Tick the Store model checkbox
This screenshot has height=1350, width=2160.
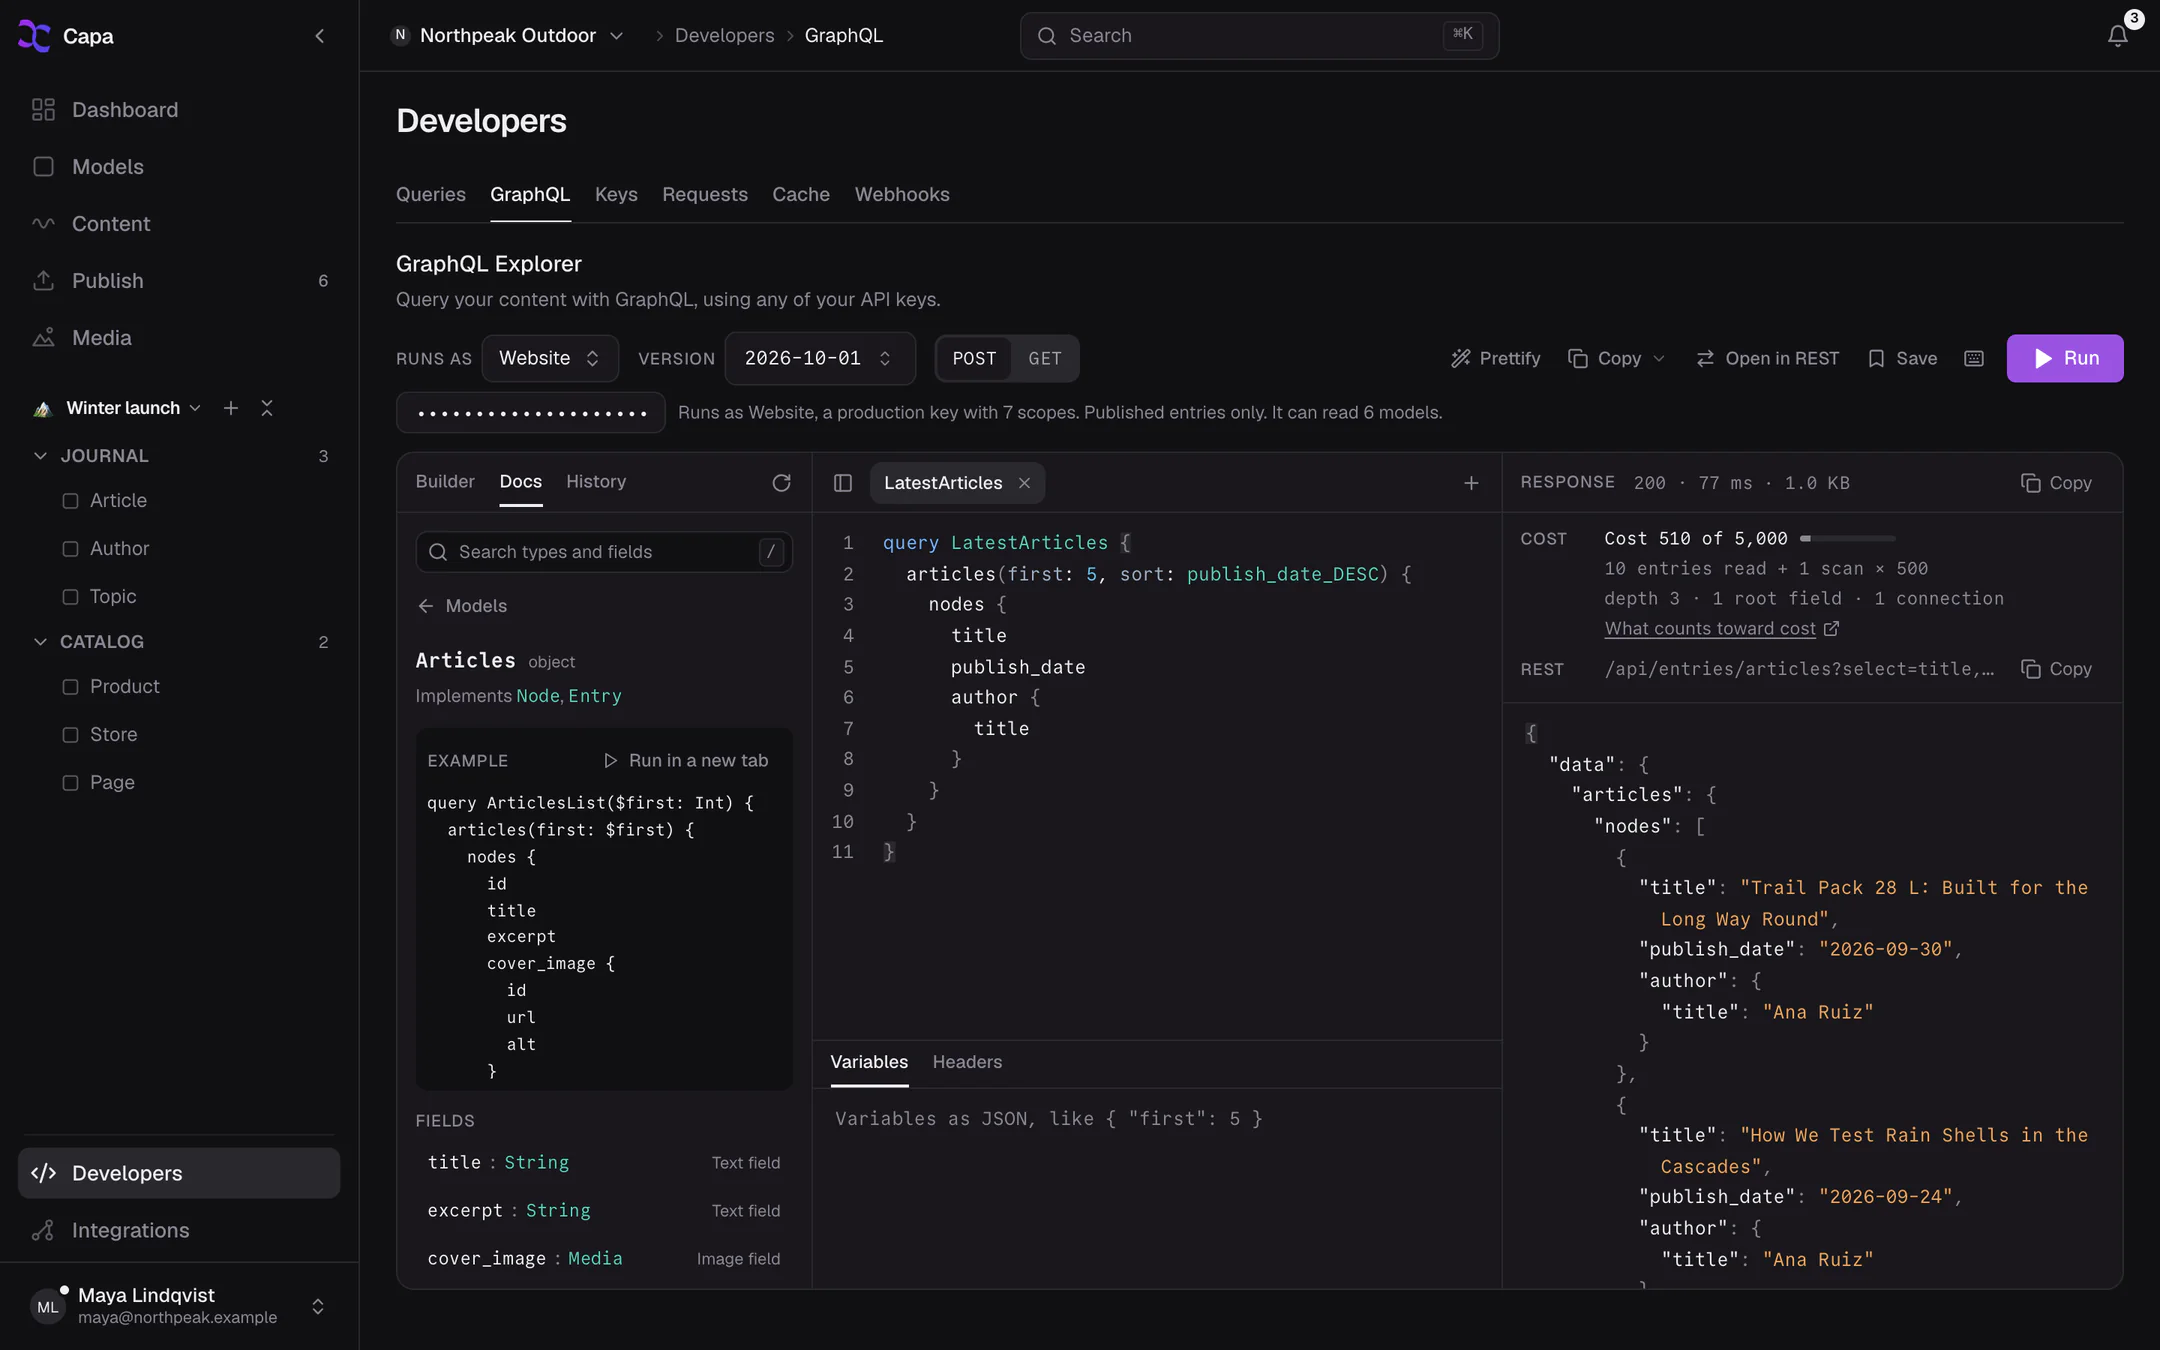click(70, 735)
